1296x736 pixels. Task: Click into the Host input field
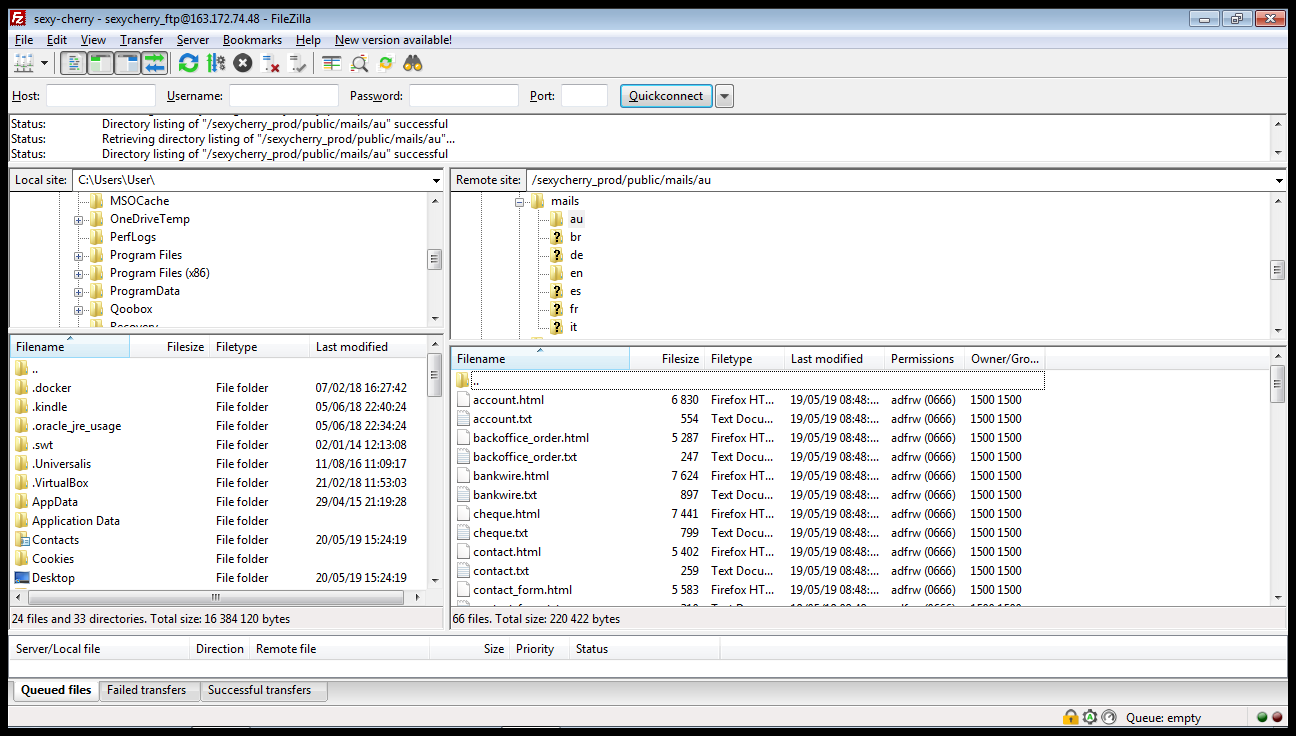tap(101, 96)
